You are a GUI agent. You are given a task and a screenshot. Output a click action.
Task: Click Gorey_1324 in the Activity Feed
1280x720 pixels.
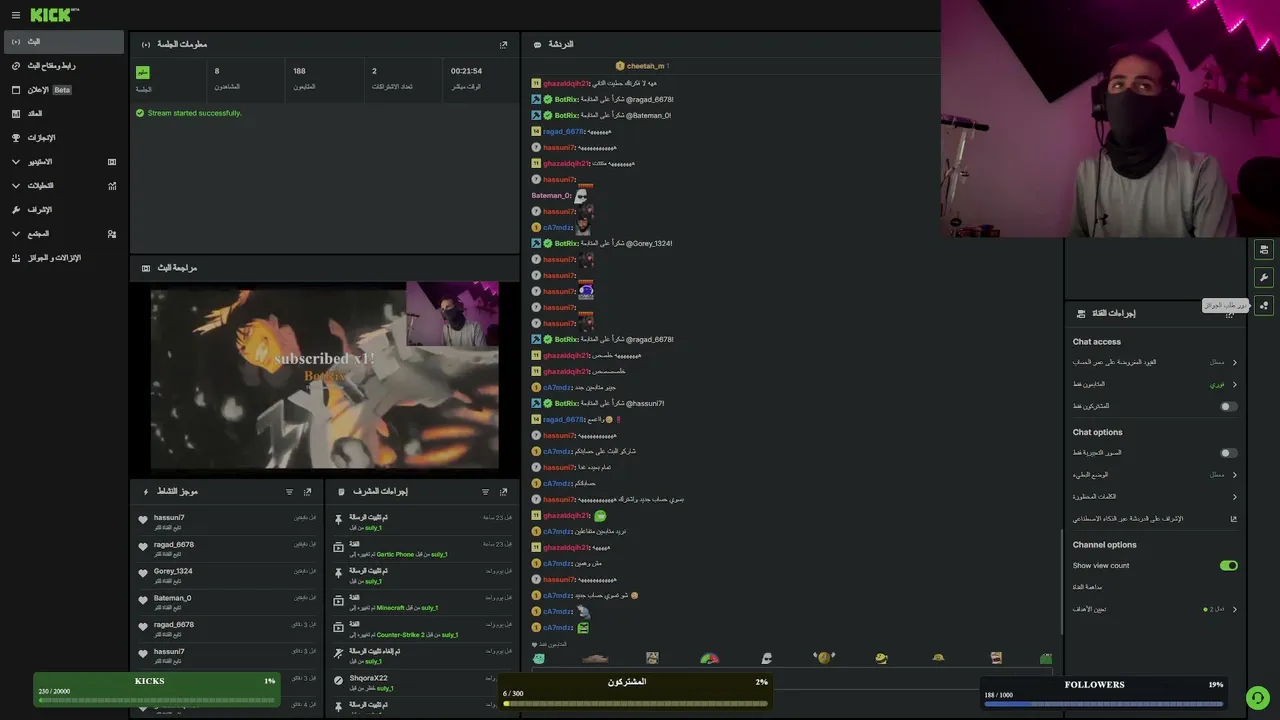pos(173,571)
